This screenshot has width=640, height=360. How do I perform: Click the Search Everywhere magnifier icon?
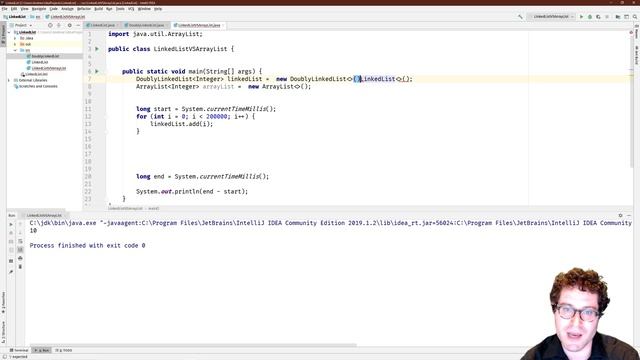pyautogui.click(x=635, y=17)
